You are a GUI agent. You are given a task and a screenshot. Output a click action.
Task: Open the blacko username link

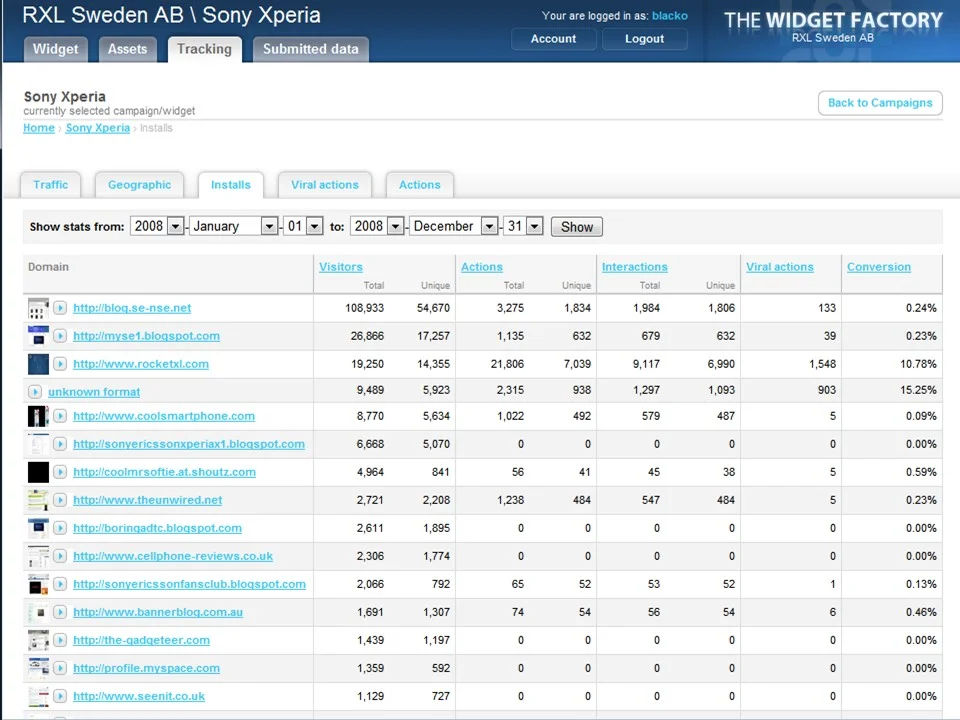click(670, 16)
